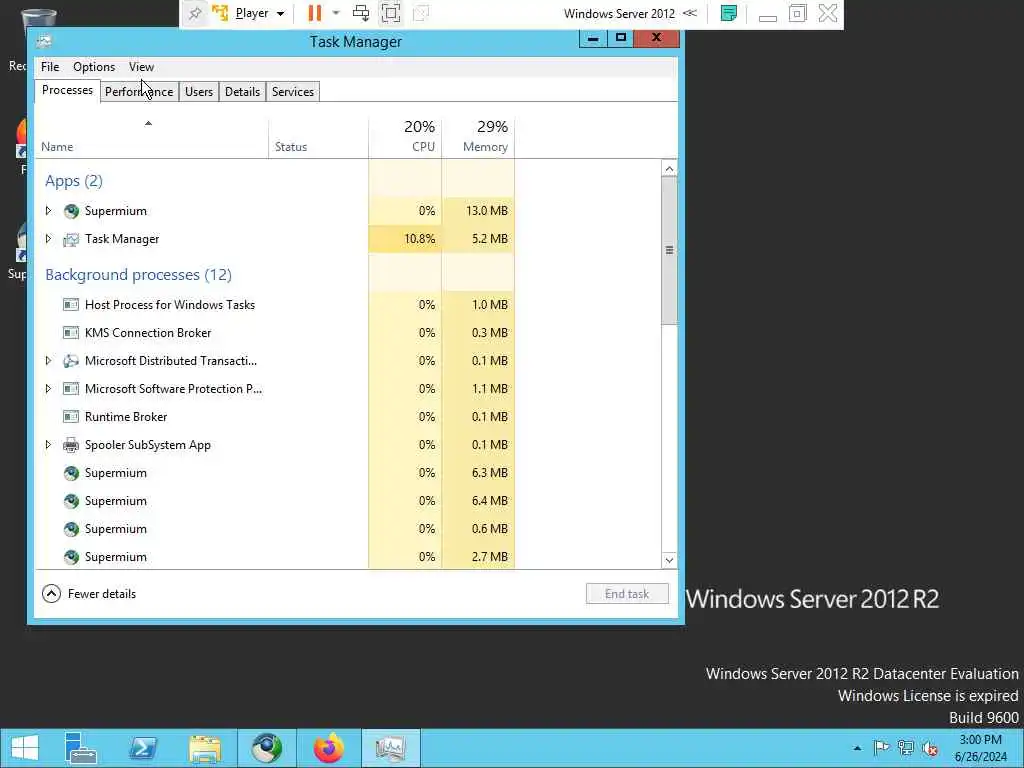The image size is (1024, 768).
Task: Select the Supermium process using 6.4 MB
Action: point(274,501)
